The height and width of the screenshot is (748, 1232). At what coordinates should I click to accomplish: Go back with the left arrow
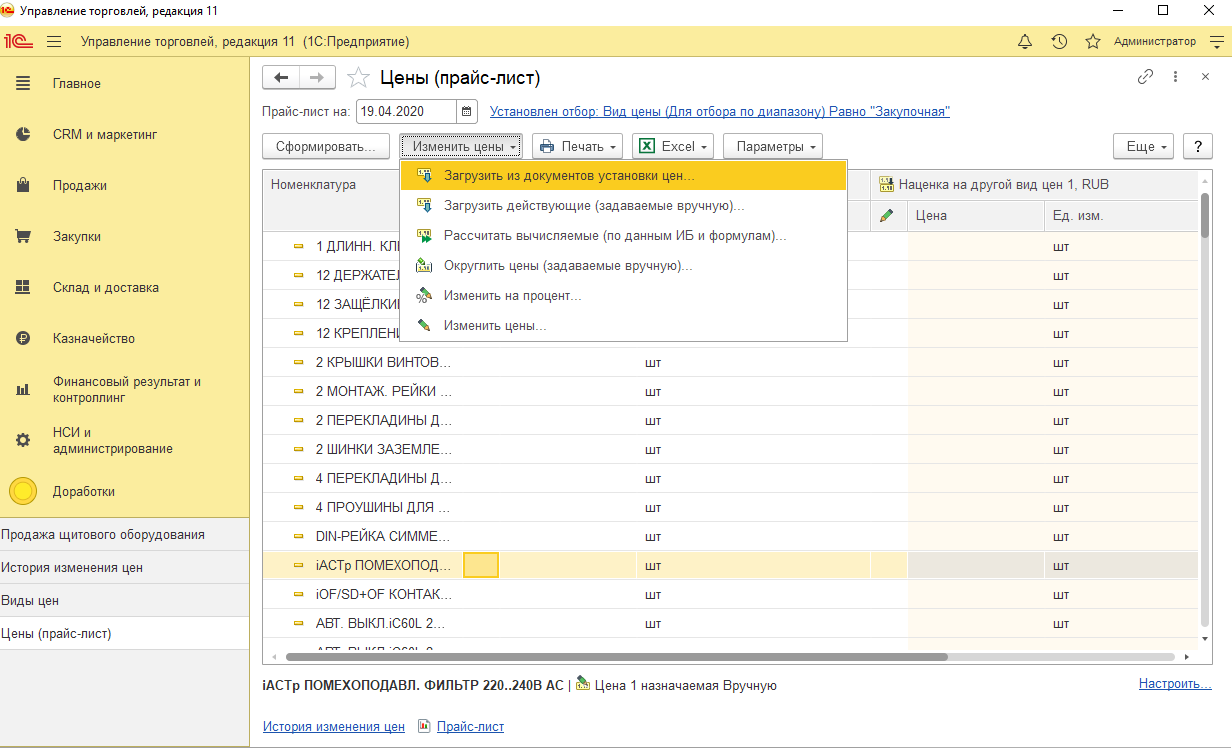pos(280,78)
